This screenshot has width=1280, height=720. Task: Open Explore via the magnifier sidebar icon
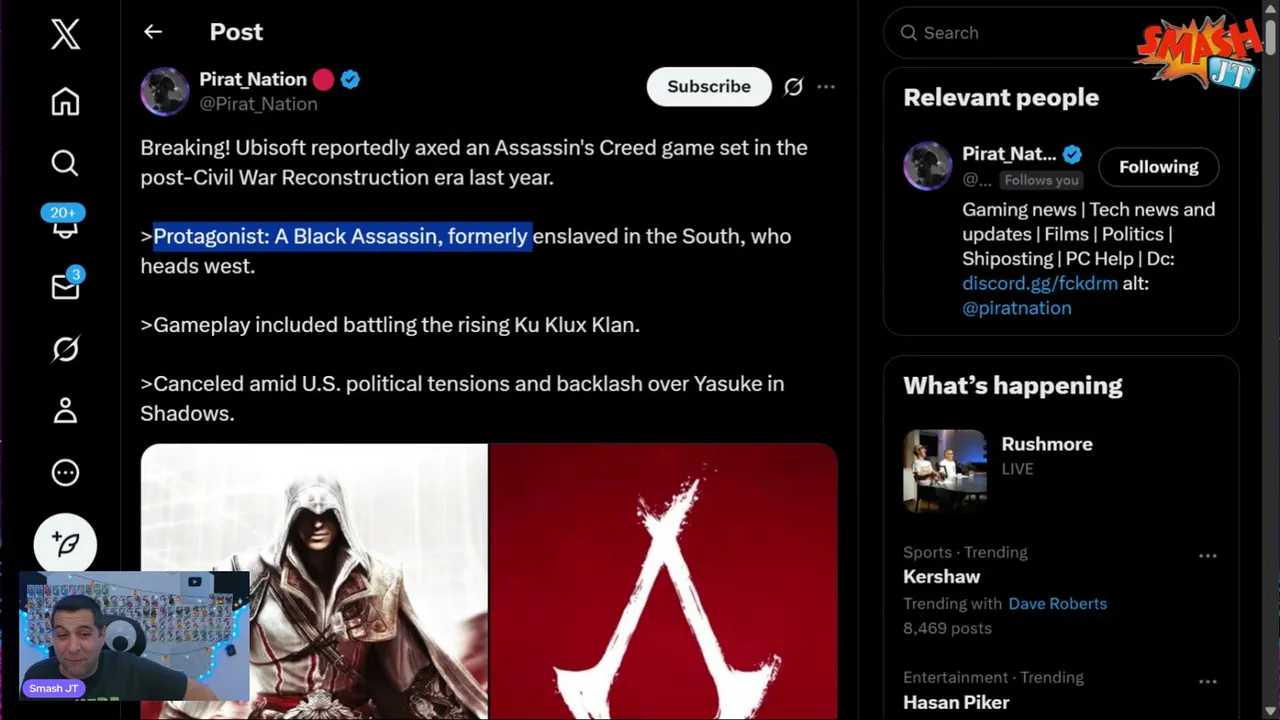tap(65, 163)
